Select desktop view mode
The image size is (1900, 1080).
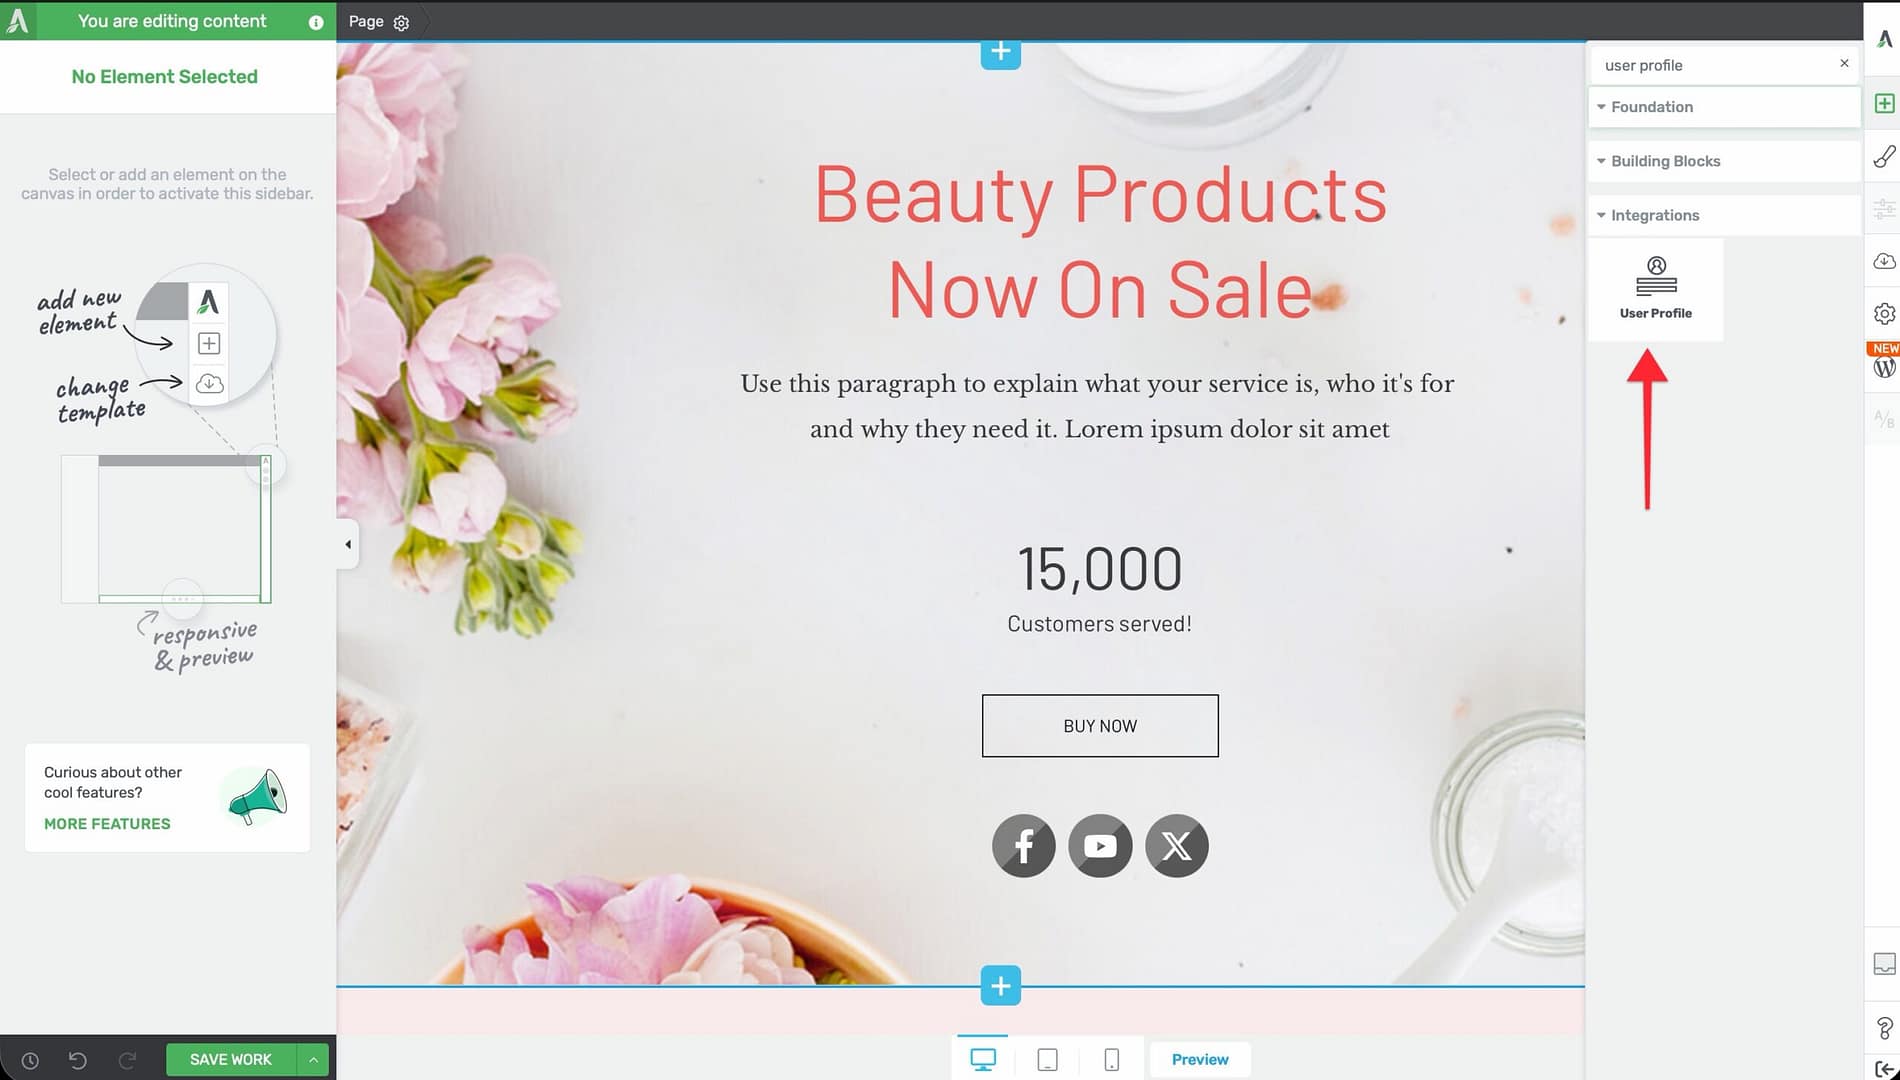(x=983, y=1060)
